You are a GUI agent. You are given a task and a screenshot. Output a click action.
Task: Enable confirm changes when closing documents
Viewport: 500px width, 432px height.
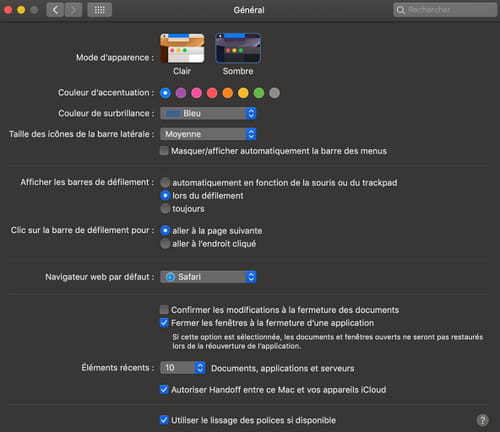(164, 310)
